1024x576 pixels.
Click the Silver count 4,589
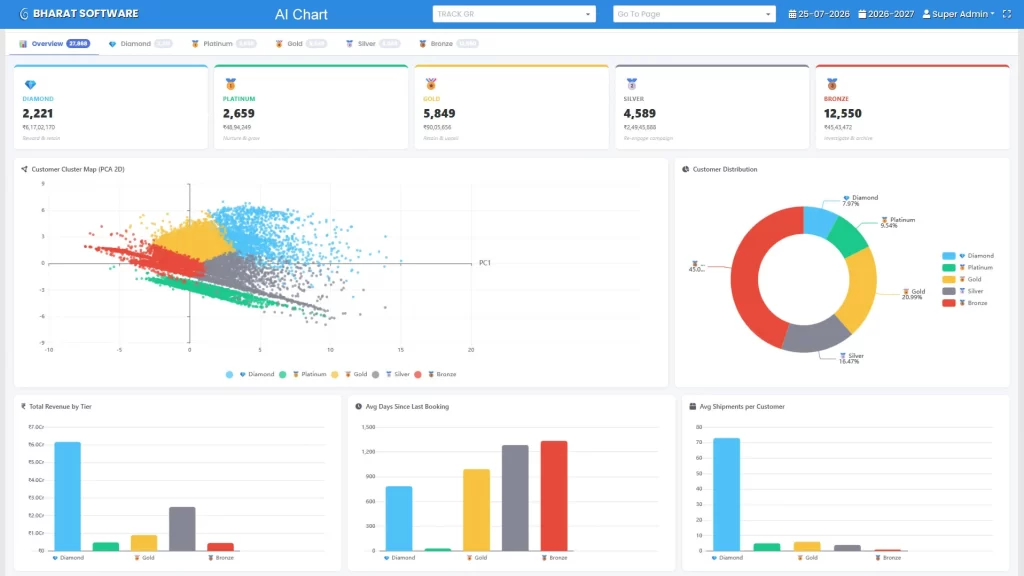point(639,114)
